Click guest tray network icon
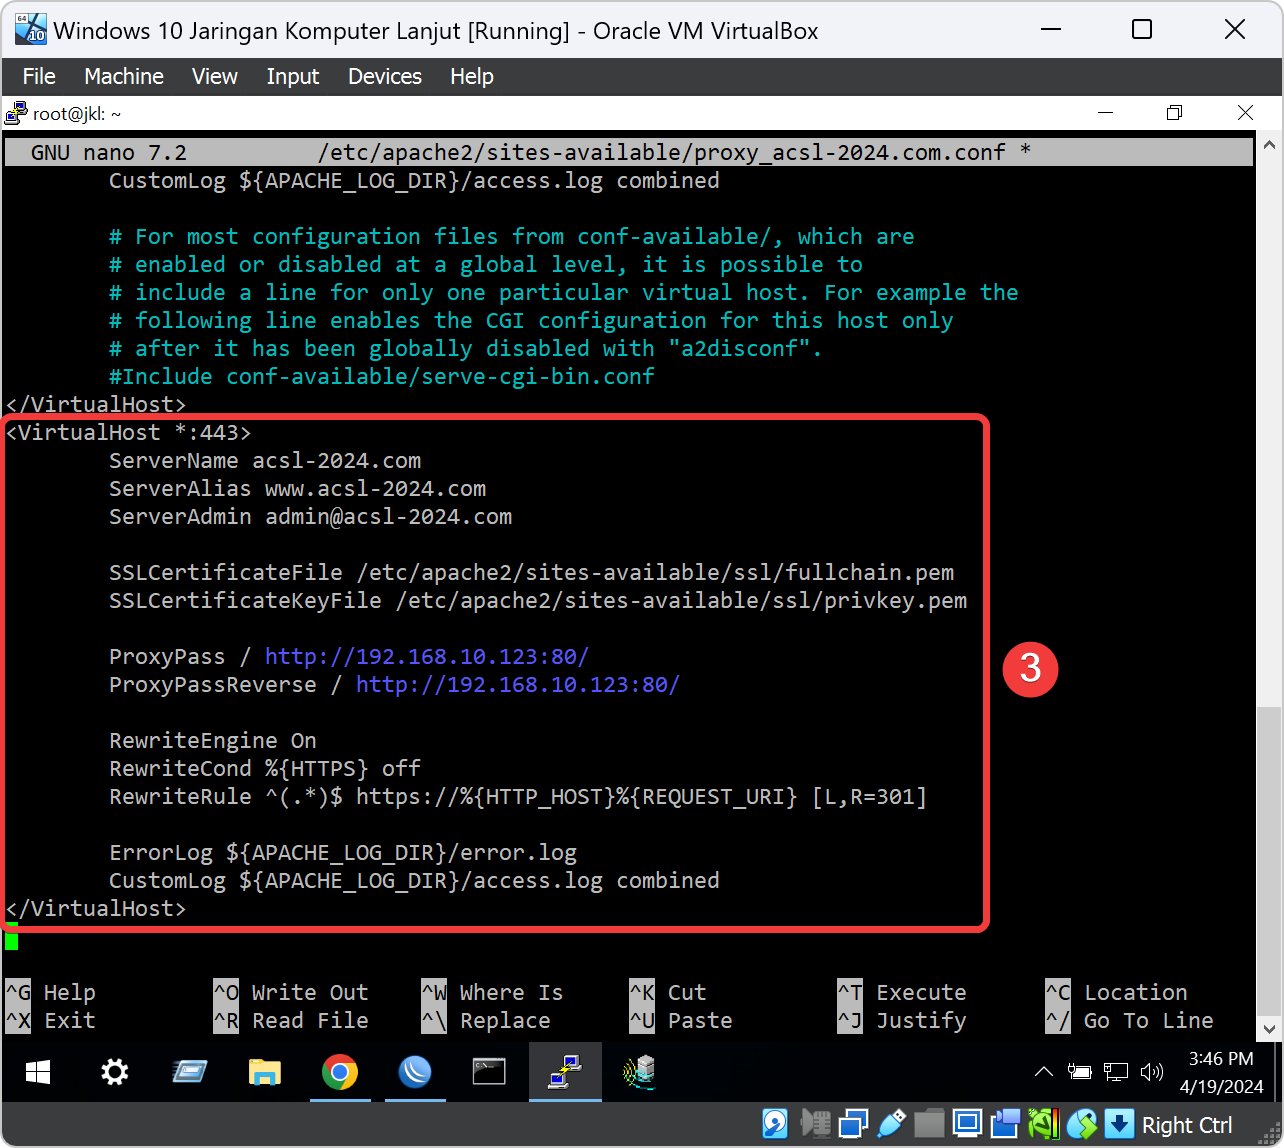1284x1148 pixels. click(x=1116, y=1072)
